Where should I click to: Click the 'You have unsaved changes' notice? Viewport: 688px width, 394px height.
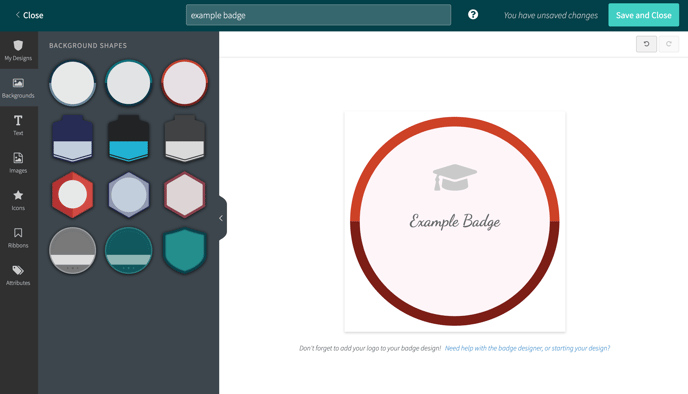(x=551, y=15)
